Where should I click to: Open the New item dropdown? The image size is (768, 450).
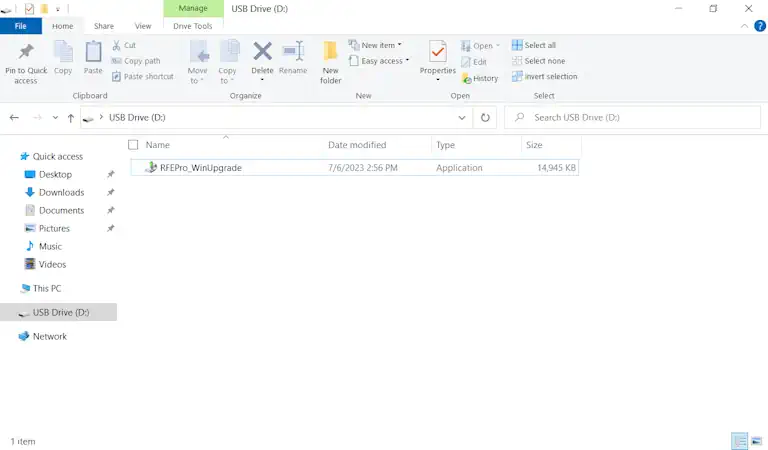[x=376, y=45]
